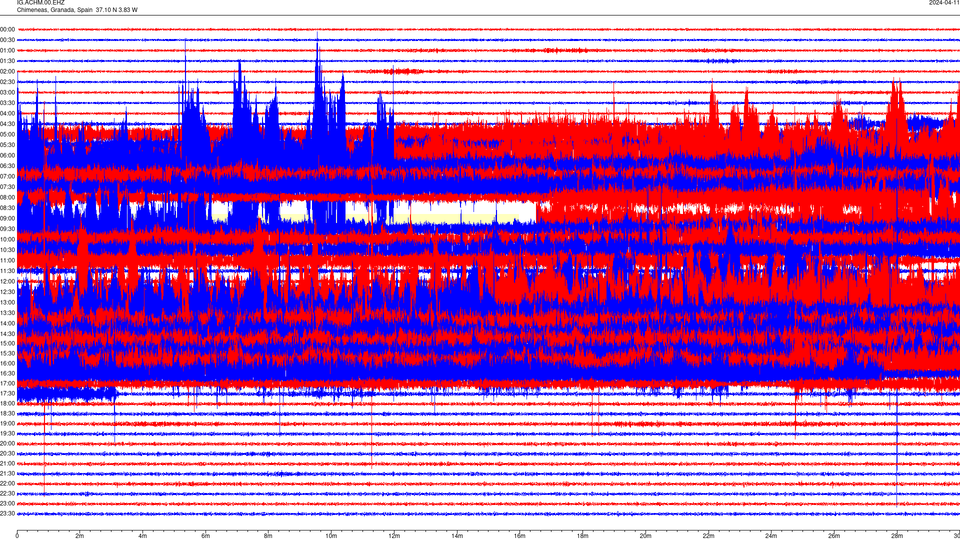Select the '03:00' time row label
Viewport: 960px width, 540px height.
pos(7,92)
